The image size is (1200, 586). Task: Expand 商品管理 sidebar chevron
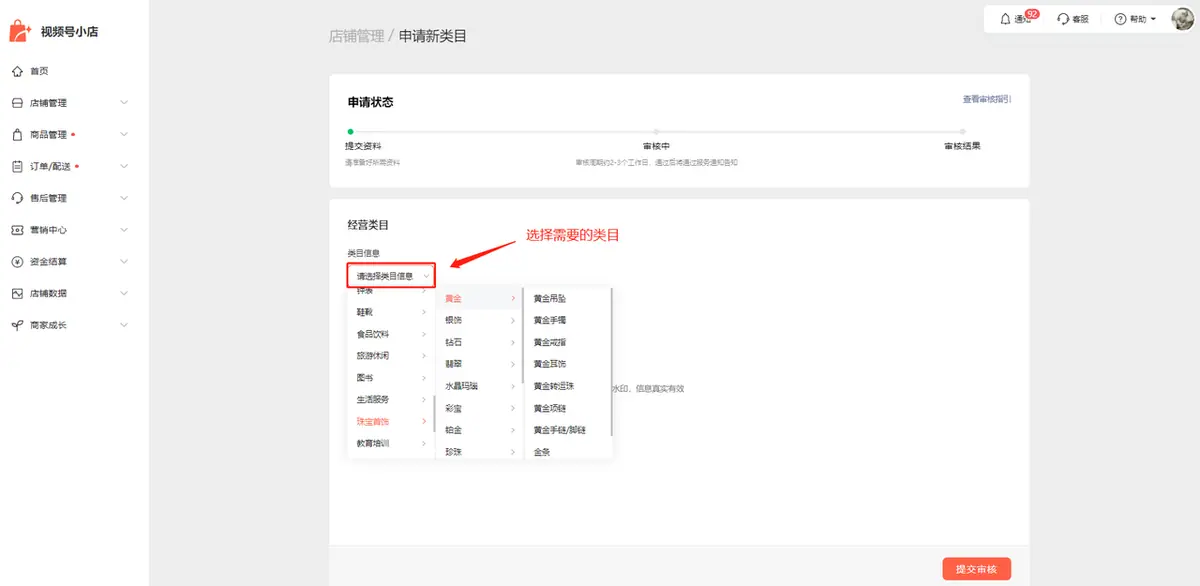124,135
